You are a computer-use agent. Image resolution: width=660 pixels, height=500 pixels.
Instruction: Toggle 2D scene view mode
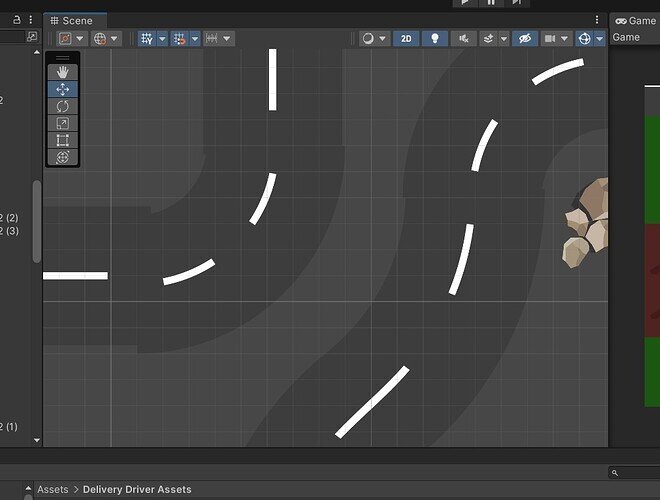pyautogui.click(x=406, y=39)
